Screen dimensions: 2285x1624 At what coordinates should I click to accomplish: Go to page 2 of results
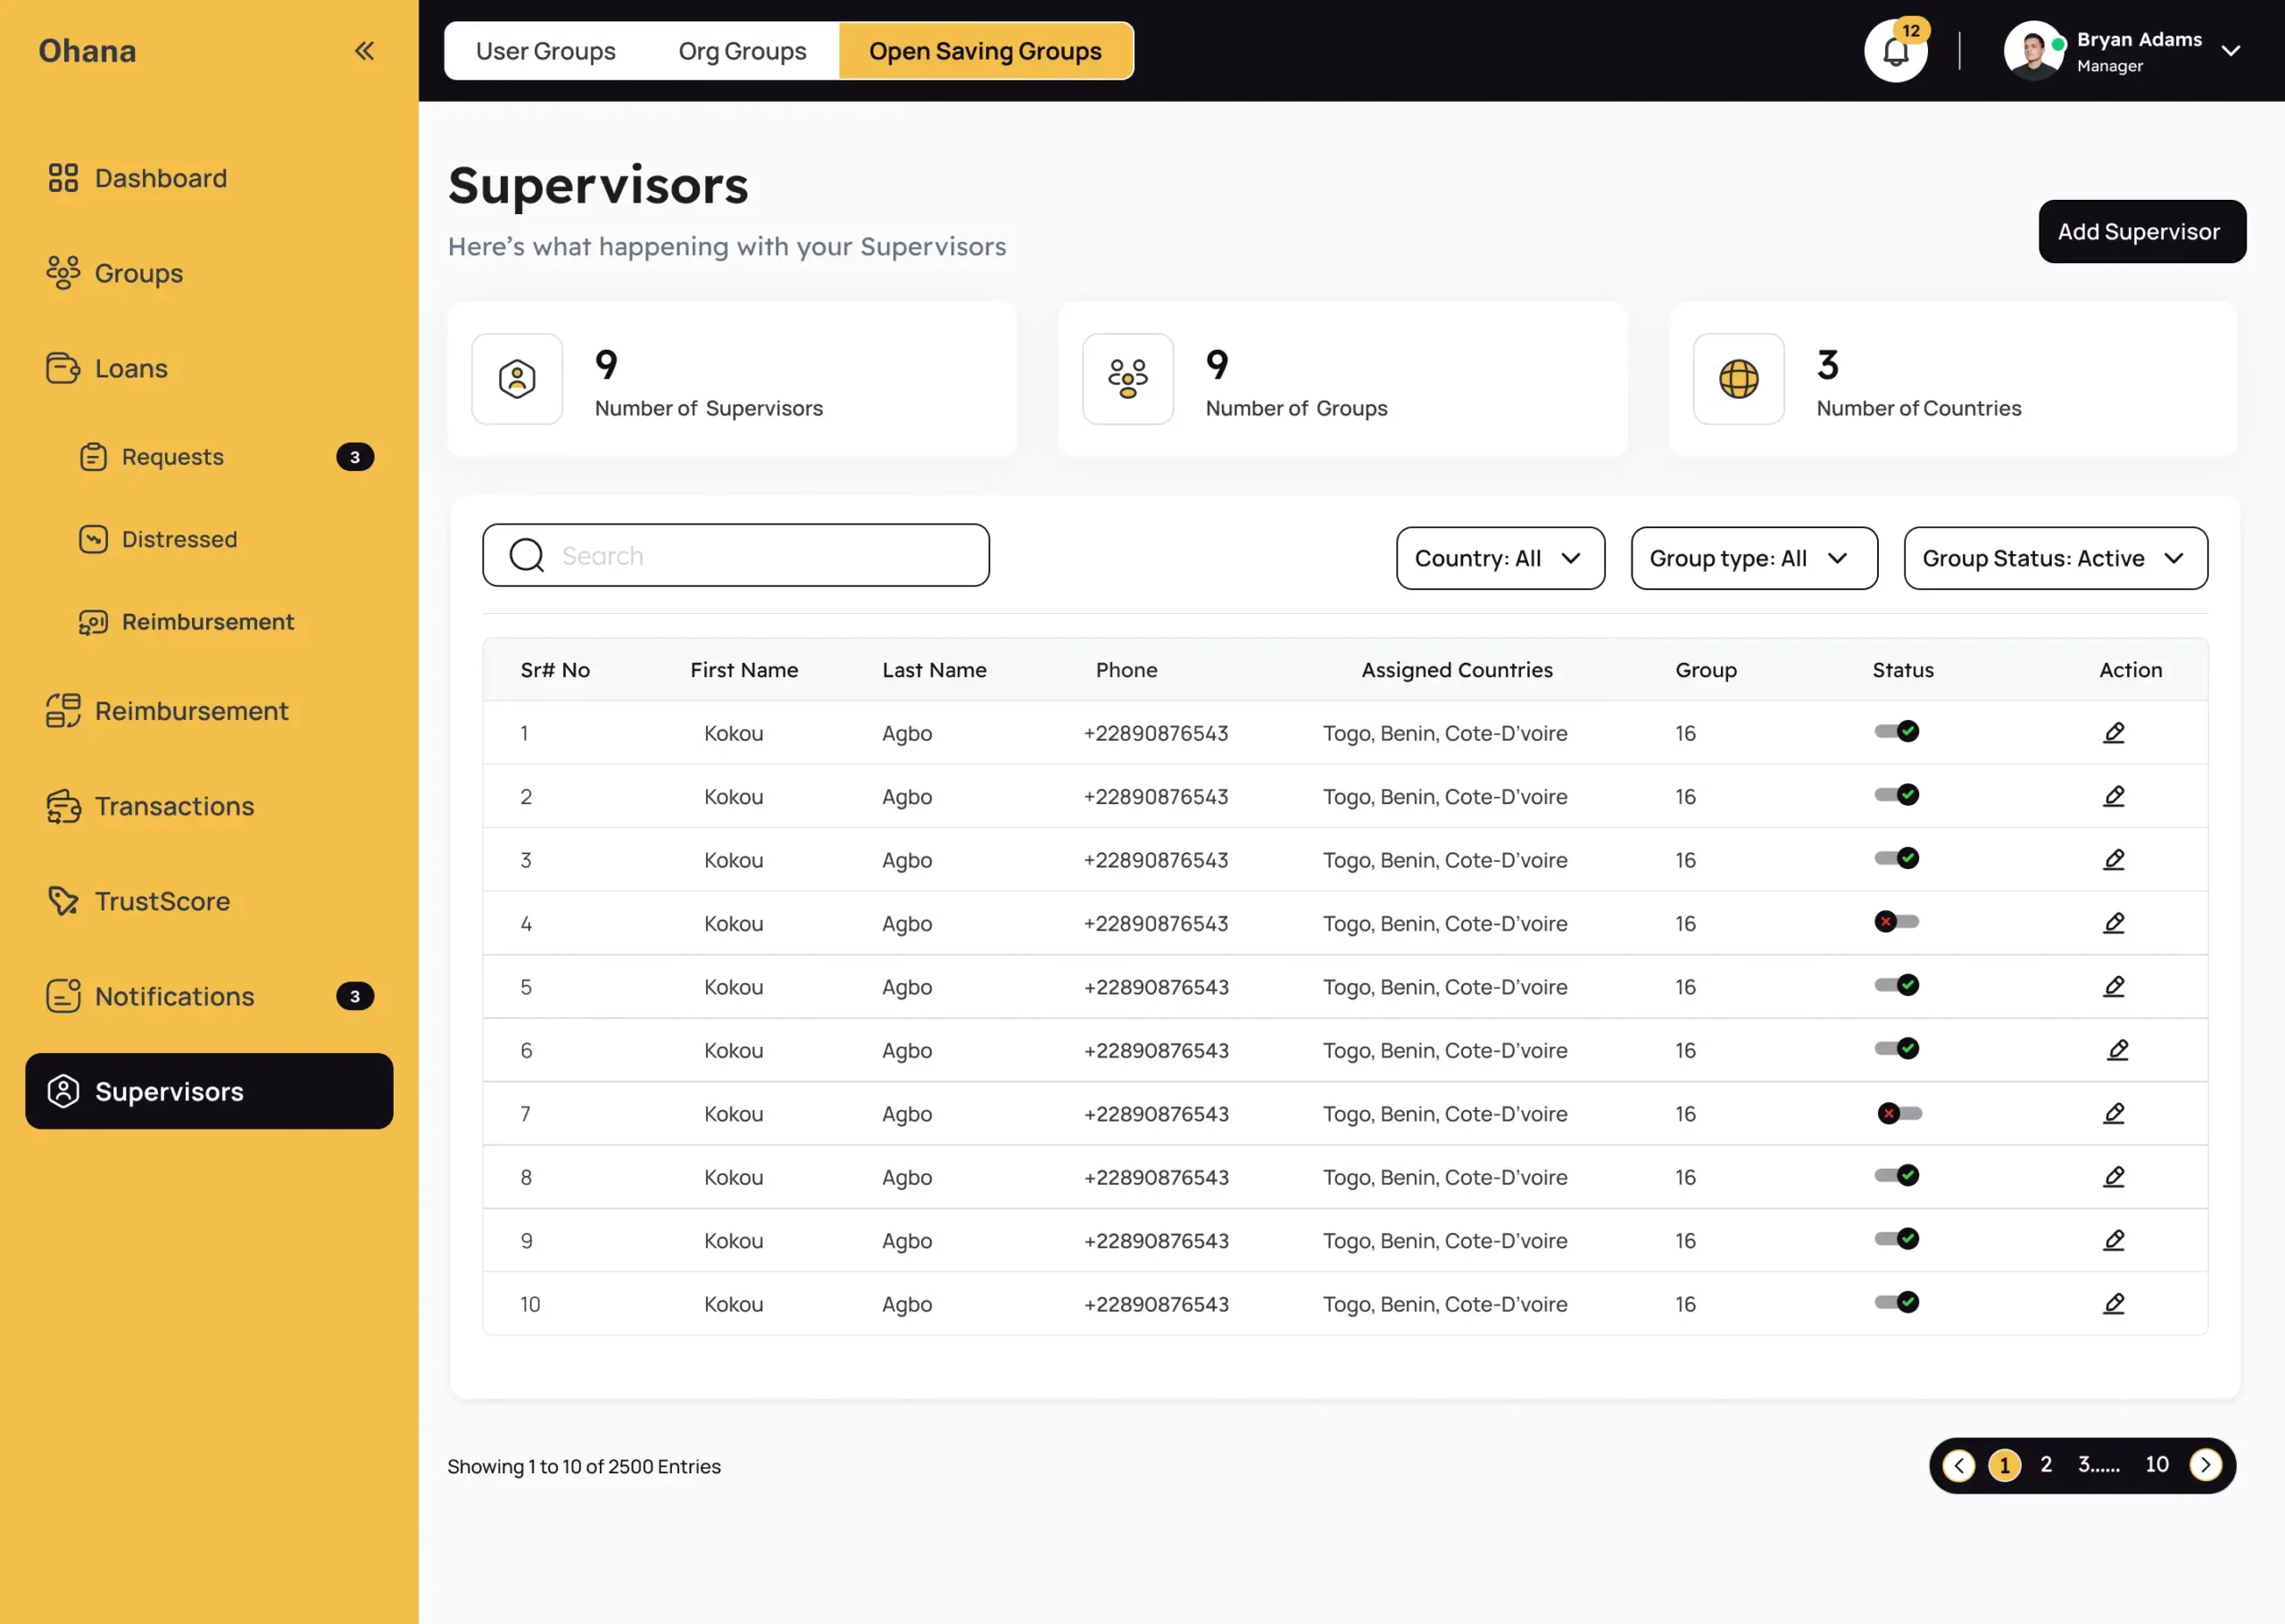pyautogui.click(x=2046, y=1464)
